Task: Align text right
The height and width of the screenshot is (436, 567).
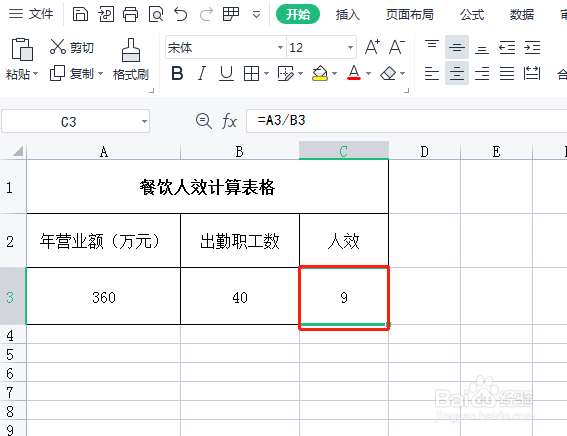Action: (482, 73)
